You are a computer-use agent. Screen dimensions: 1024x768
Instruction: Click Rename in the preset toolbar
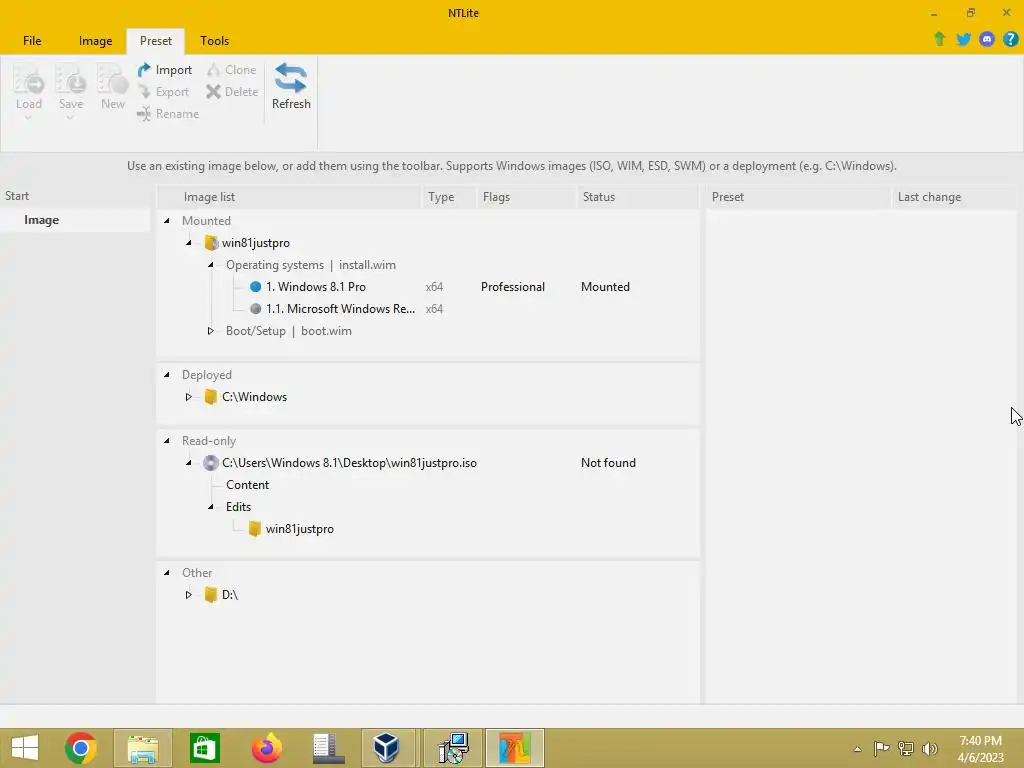pyautogui.click(x=168, y=114)
